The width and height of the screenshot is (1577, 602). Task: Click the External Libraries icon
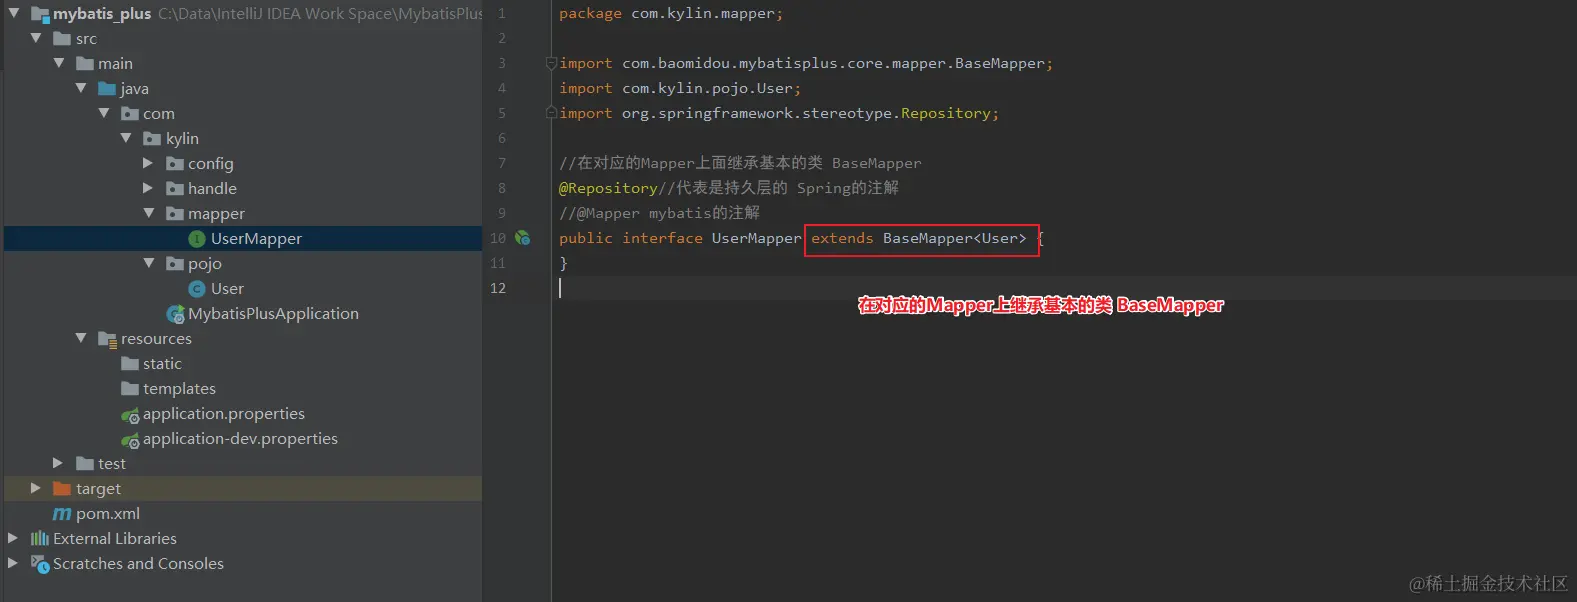pyautogui.click(x=40, y=538)
